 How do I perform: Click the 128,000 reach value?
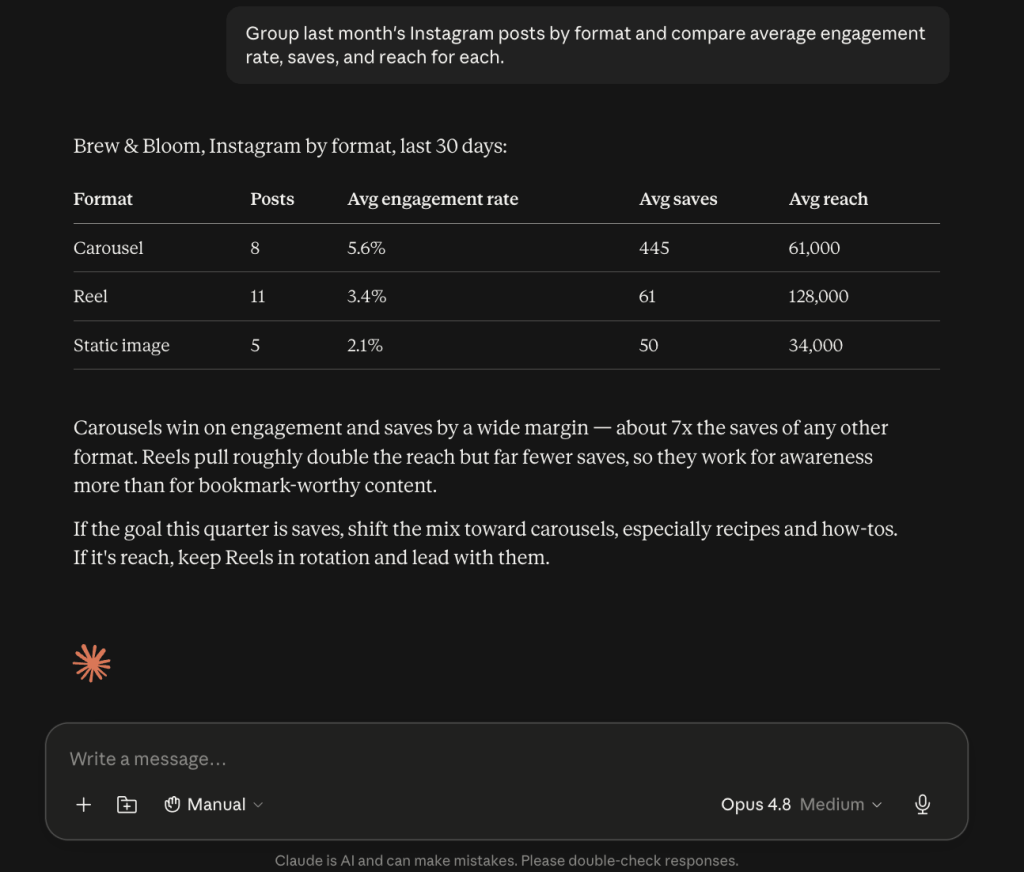pyautogui.click(x=818, y=297)
